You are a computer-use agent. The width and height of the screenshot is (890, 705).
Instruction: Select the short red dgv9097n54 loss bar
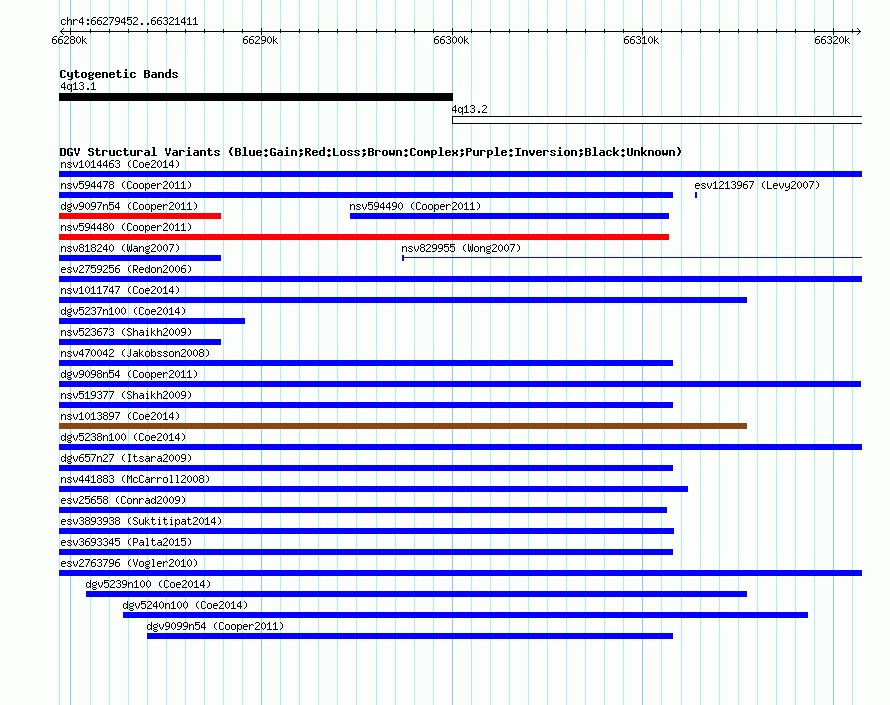(x=140, y=216)
